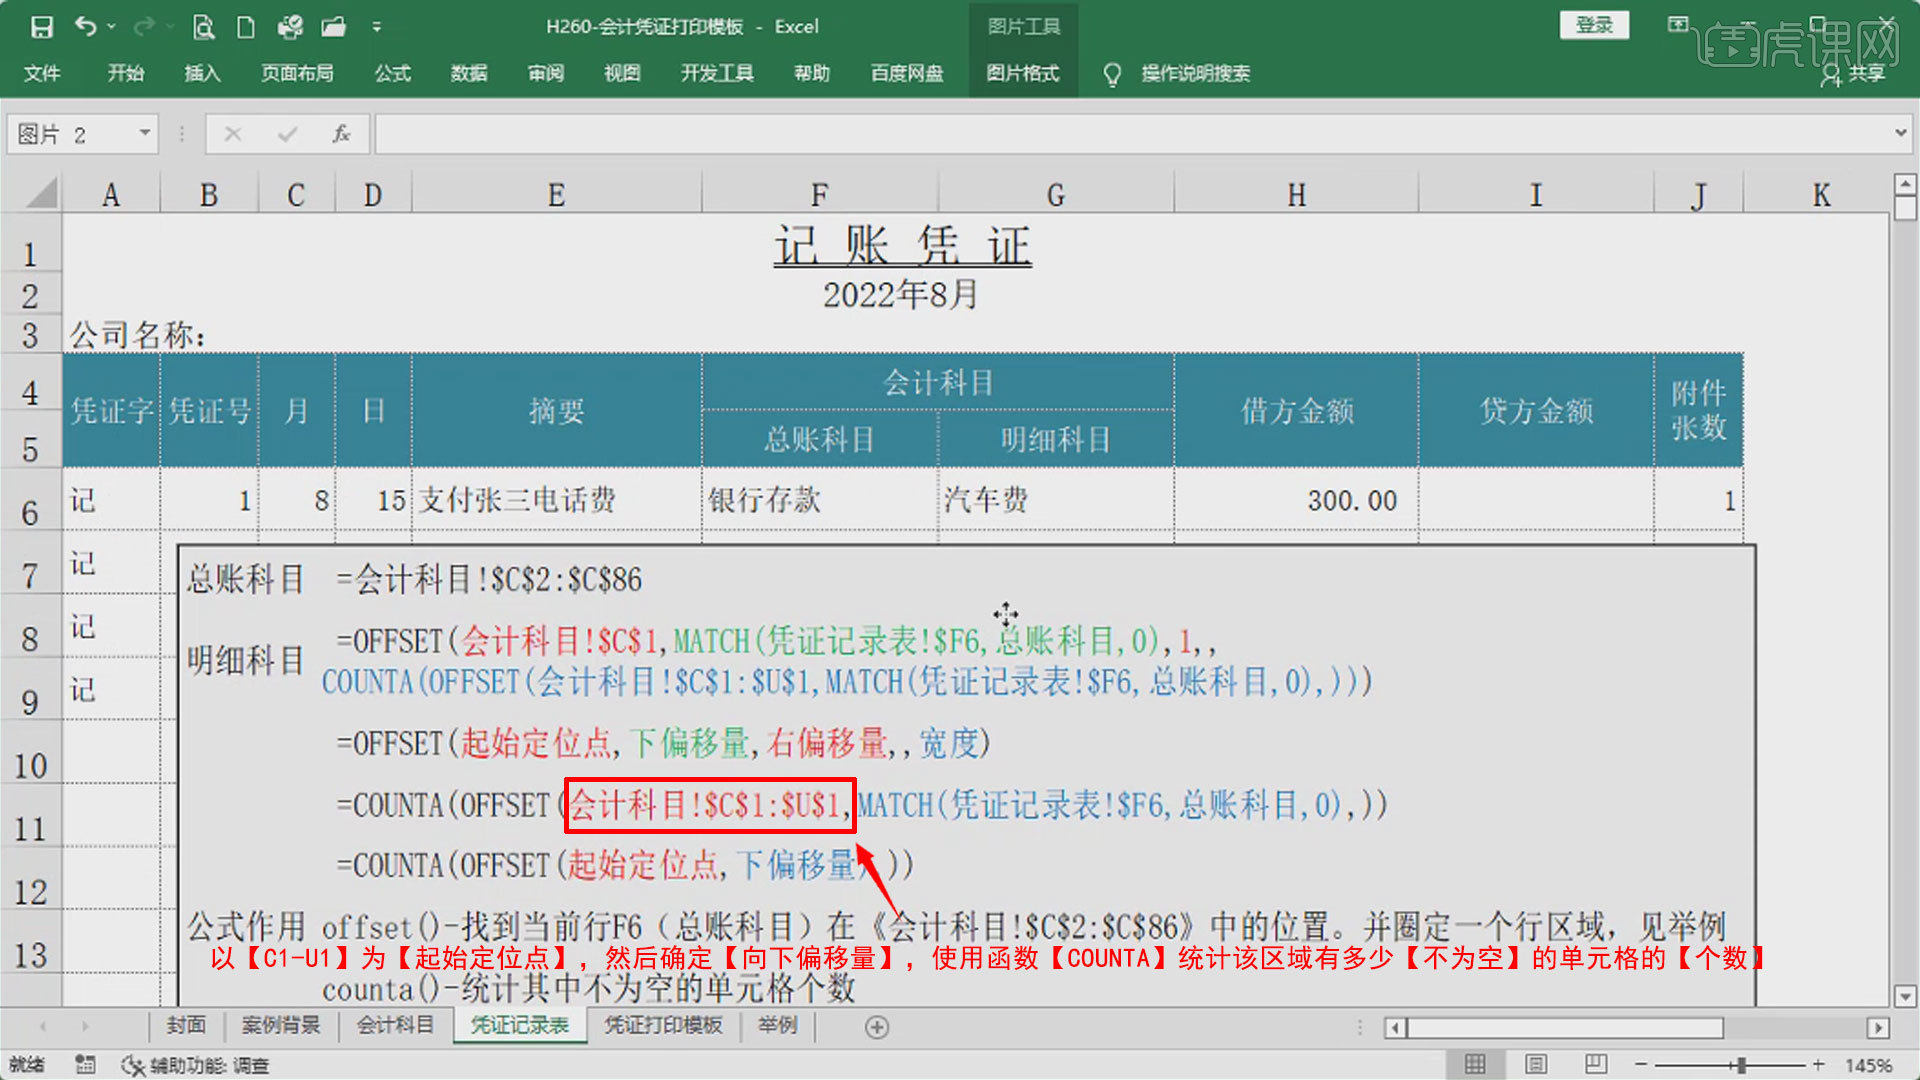The width and height of the screenshot is (1920, 1080).
Task: Switch to the 凭证打印模板 sheet tab
Action: pyautogui.click(x=663, y=1025)
